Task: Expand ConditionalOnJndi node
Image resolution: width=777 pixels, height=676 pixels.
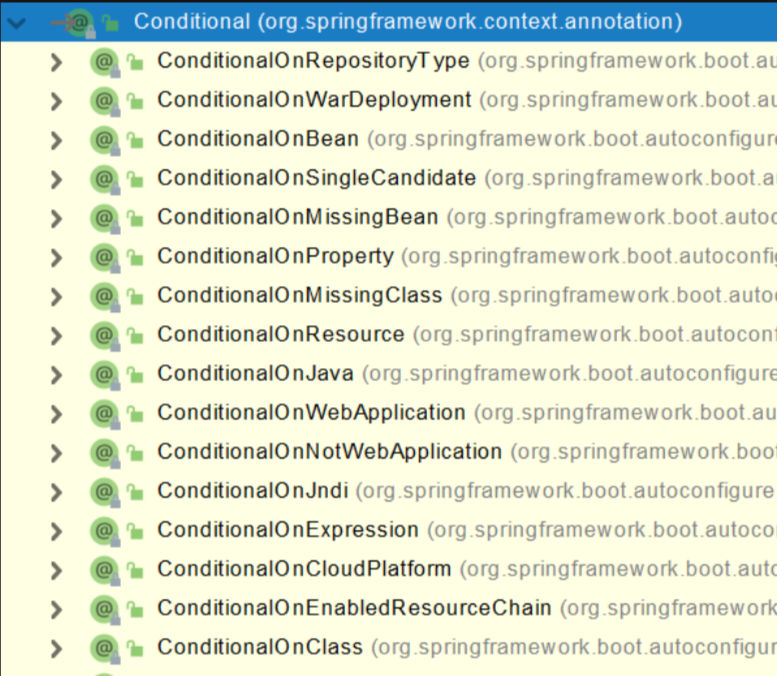Action: pyautogui.click(x=56, y=493)
